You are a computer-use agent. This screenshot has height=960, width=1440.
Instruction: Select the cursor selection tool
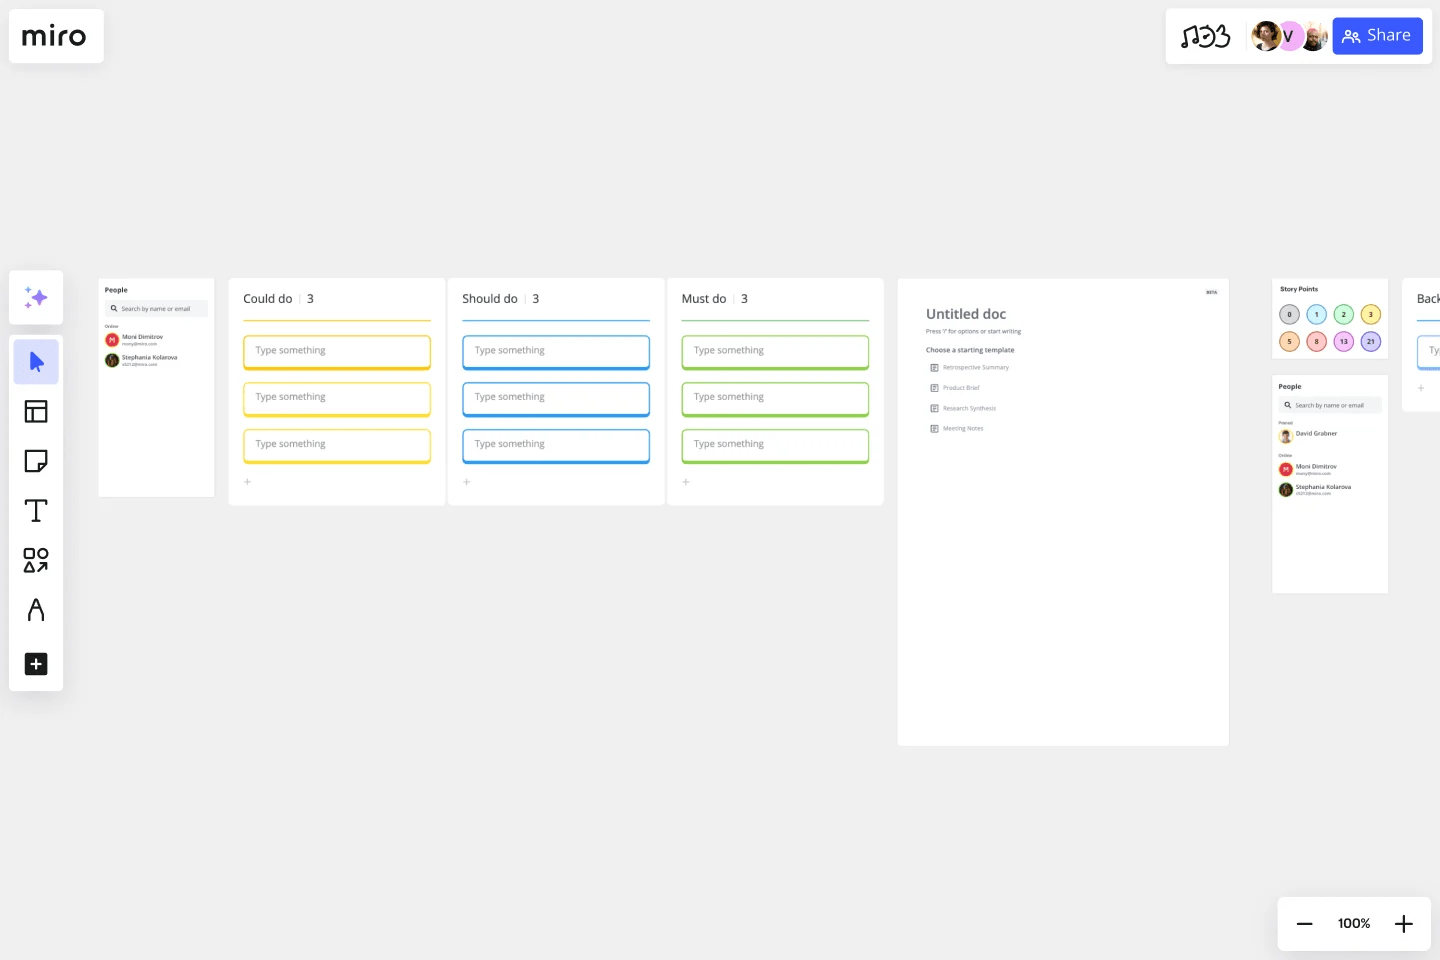coord(36,361)
